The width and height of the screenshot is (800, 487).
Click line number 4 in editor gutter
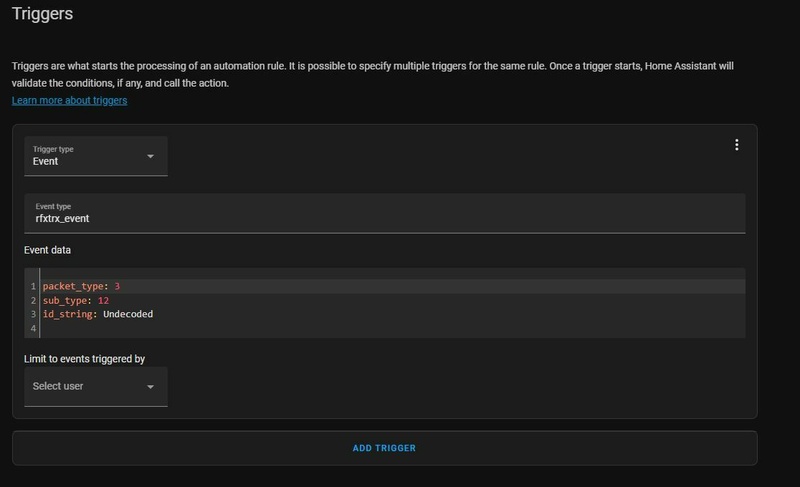click(33, 328)
